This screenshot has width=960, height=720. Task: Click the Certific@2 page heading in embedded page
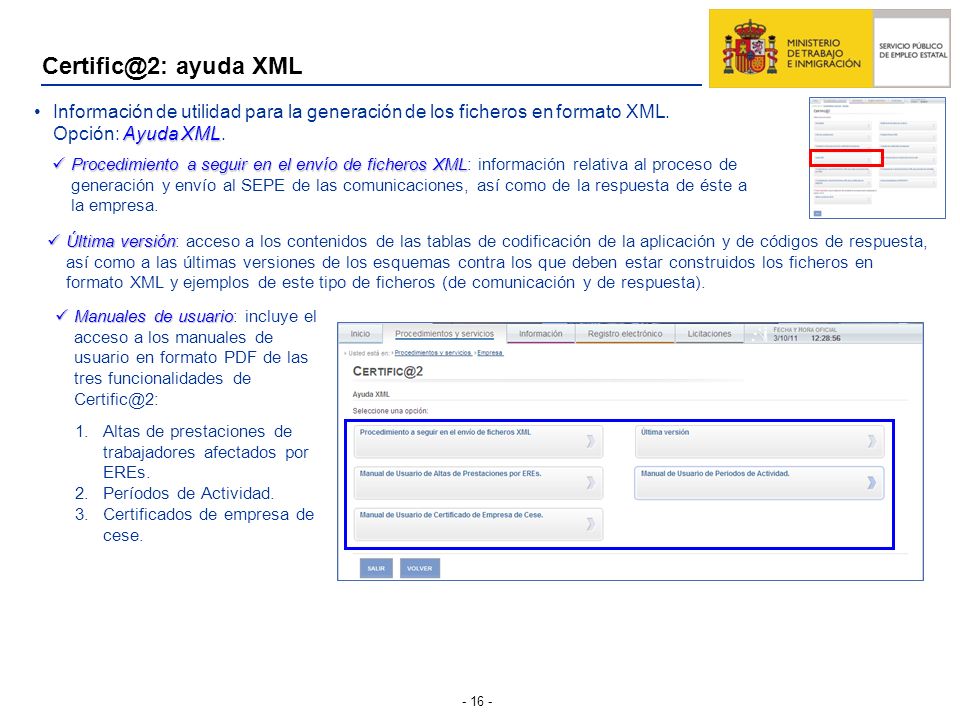[x=388, y=371]
